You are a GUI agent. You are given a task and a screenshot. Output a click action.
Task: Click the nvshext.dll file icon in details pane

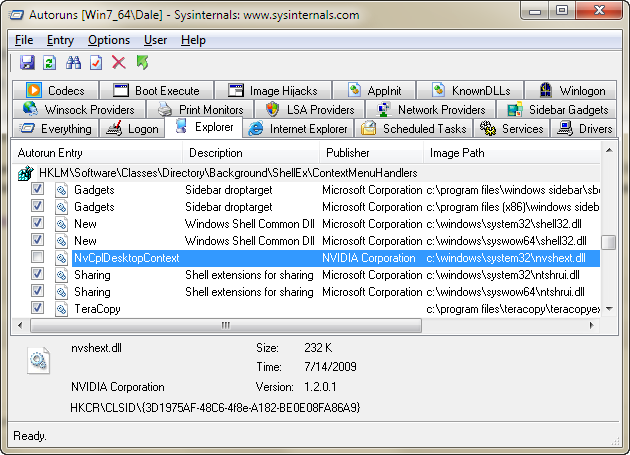pyautogui.click(x=39, y=361)
